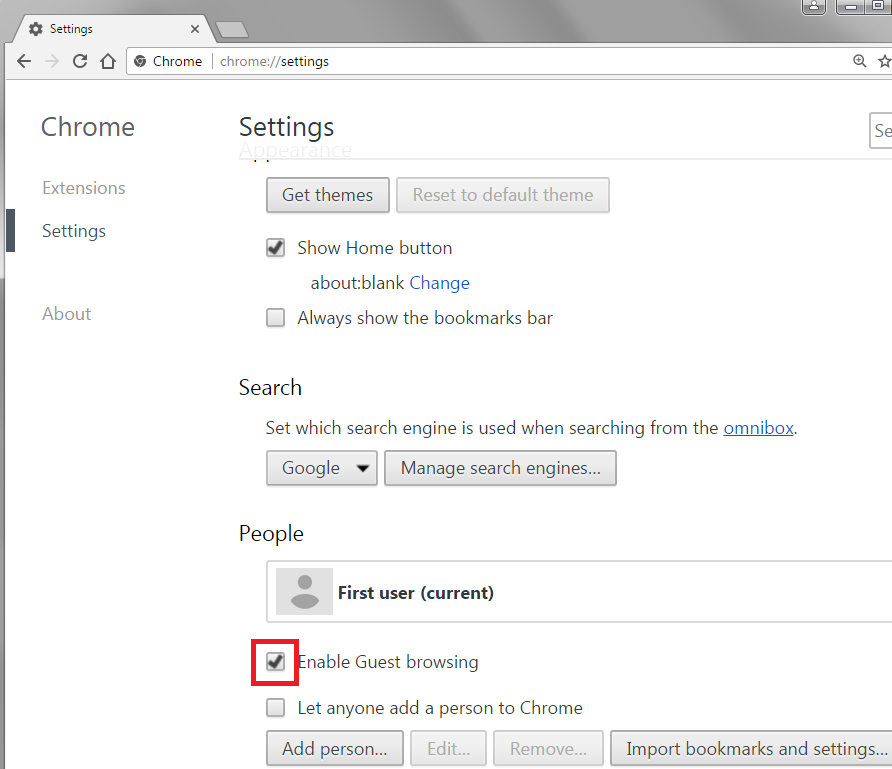The image size is (892, 769).
Task: Open the browser home page icon
Action: coord(107,61)
